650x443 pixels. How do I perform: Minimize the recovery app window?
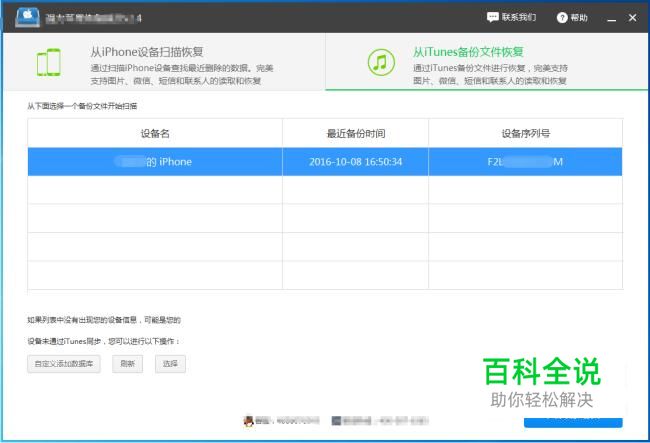[611, 18]
